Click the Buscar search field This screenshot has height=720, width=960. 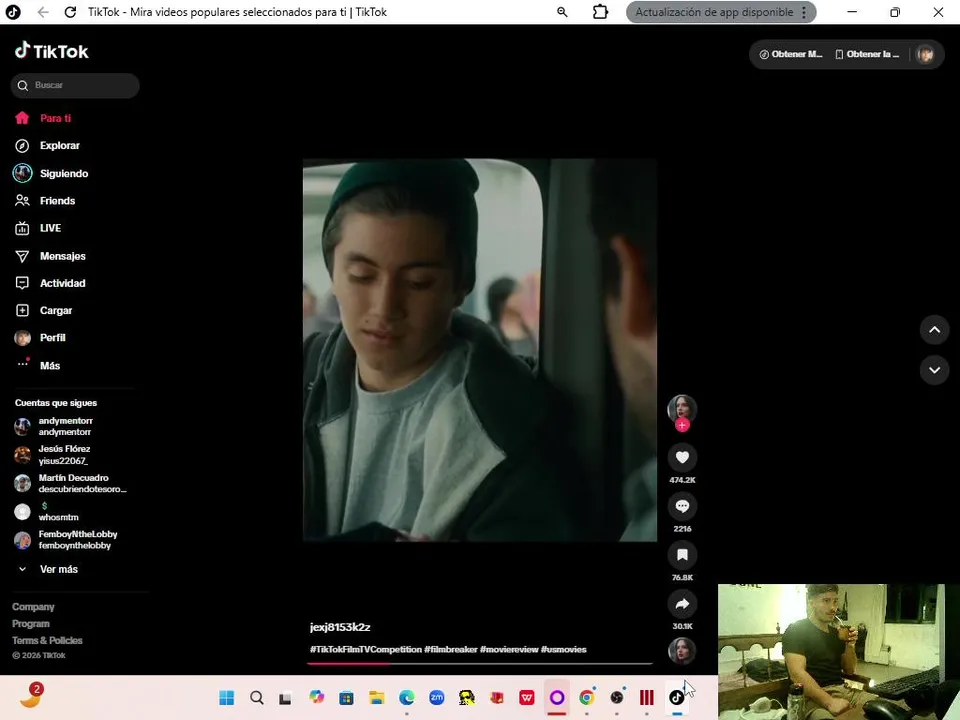click(x=75, y=86)
